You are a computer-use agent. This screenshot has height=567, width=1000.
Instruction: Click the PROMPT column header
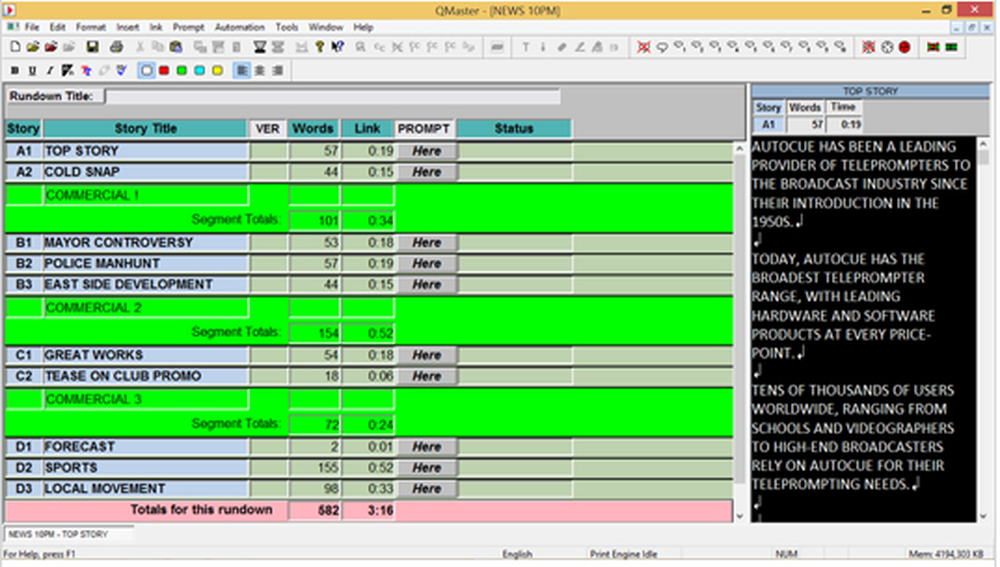click(423, 128)
